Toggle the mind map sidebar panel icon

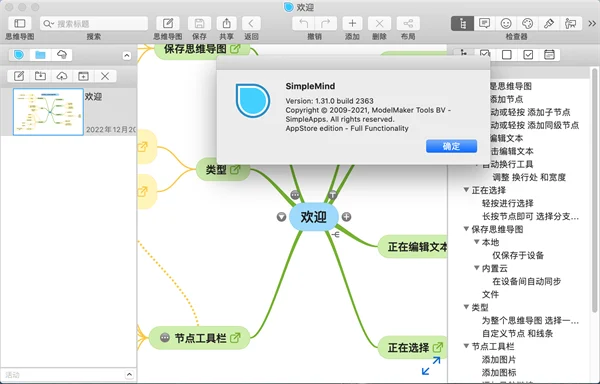(20, 24)
